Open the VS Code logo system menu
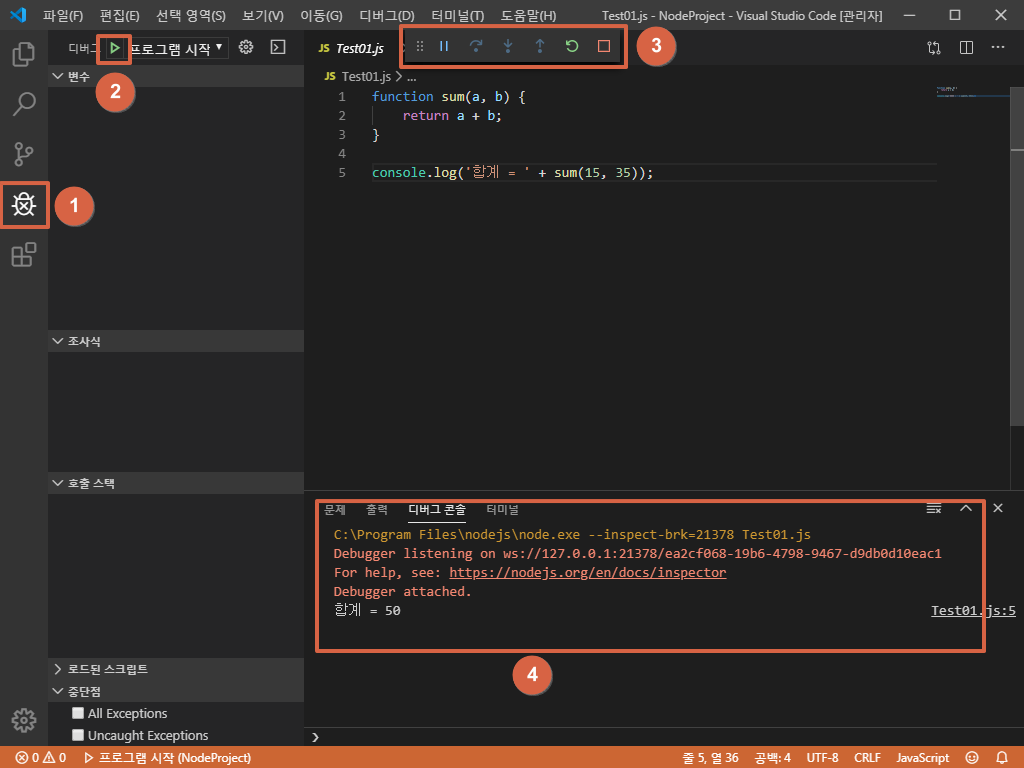Screen dimensions: 1024x768 (x=18, y=14)
